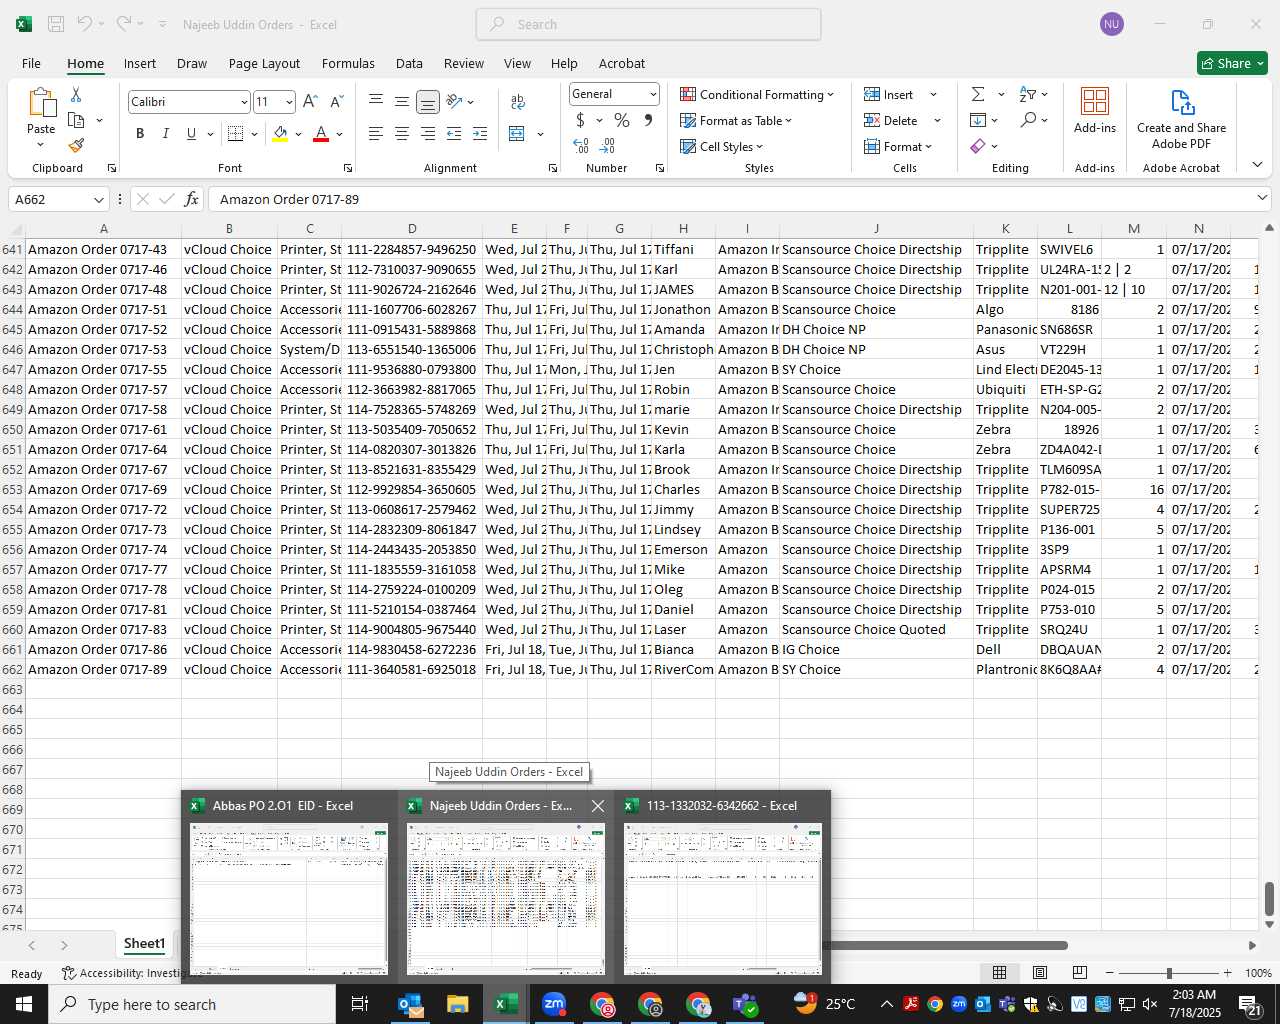1280x1024 pixels.
Task: Apply the Percent Style format
Action: point(622,120)
